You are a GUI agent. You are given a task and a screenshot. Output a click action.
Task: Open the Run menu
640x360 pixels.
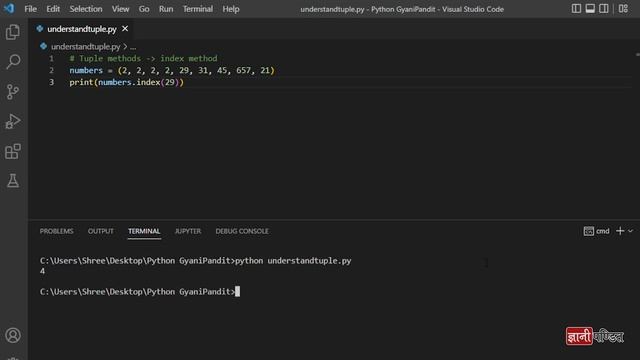click(x=166, y=9)
